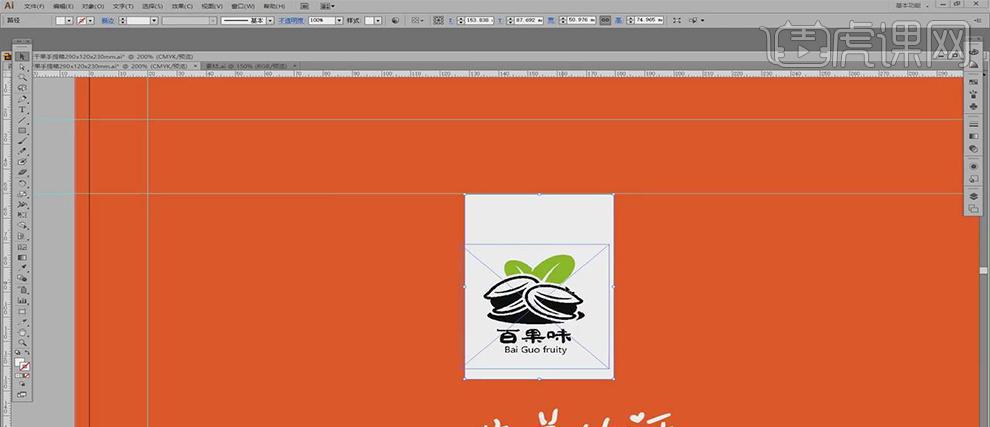Select the Zoom tool in the toolbox
This screenshot has height=427, width=990.
[22, 343]
